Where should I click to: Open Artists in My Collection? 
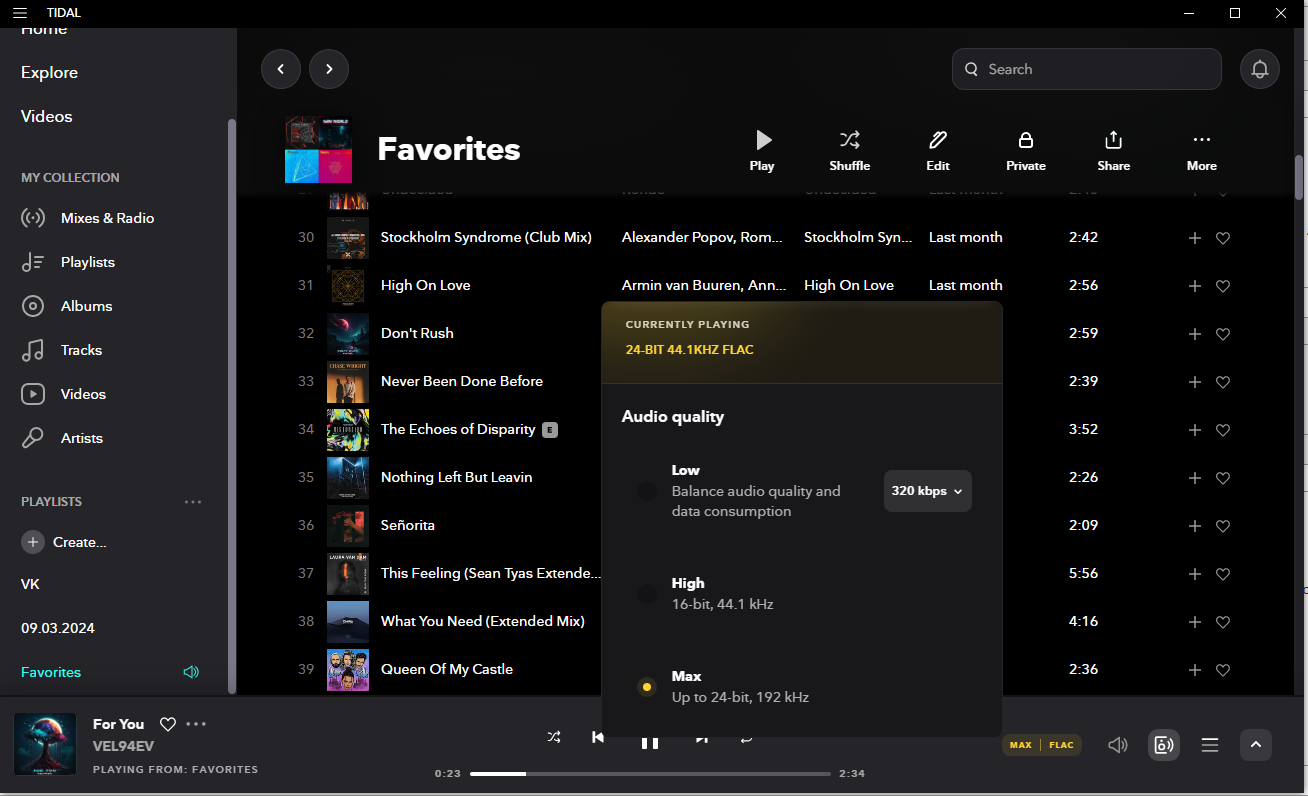pos(62,438)
